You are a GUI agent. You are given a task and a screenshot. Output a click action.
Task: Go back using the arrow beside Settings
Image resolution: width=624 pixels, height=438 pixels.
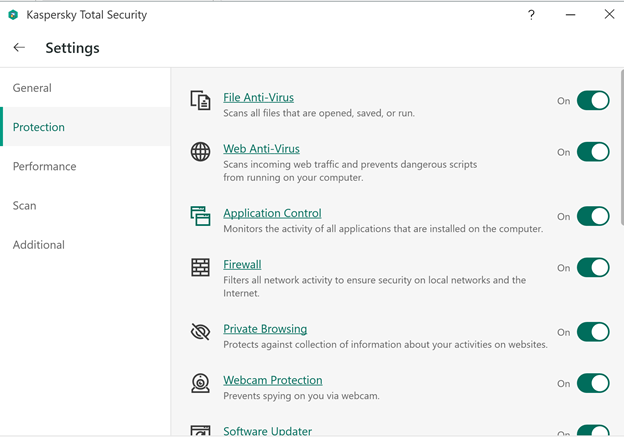[19, 48]
